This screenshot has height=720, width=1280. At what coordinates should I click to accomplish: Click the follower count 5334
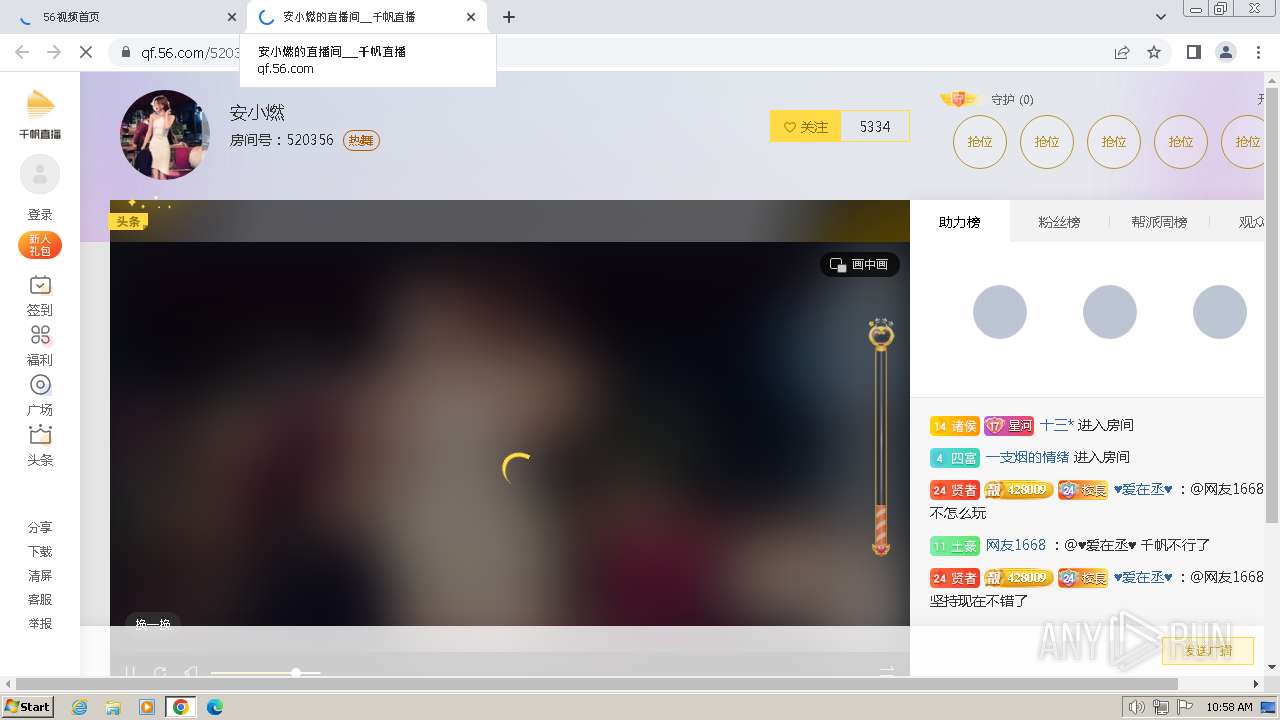[875, 126]
